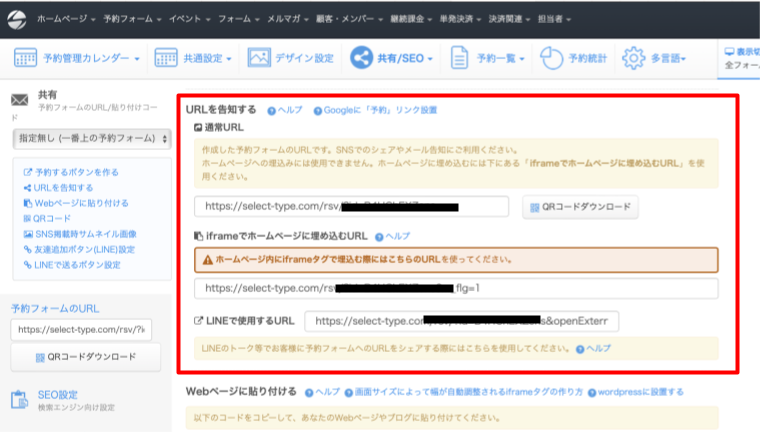Click the SEO設定 clipboard icon in sidebar
The width and height of the screenshot is (760, 432).
coord(21,400)
